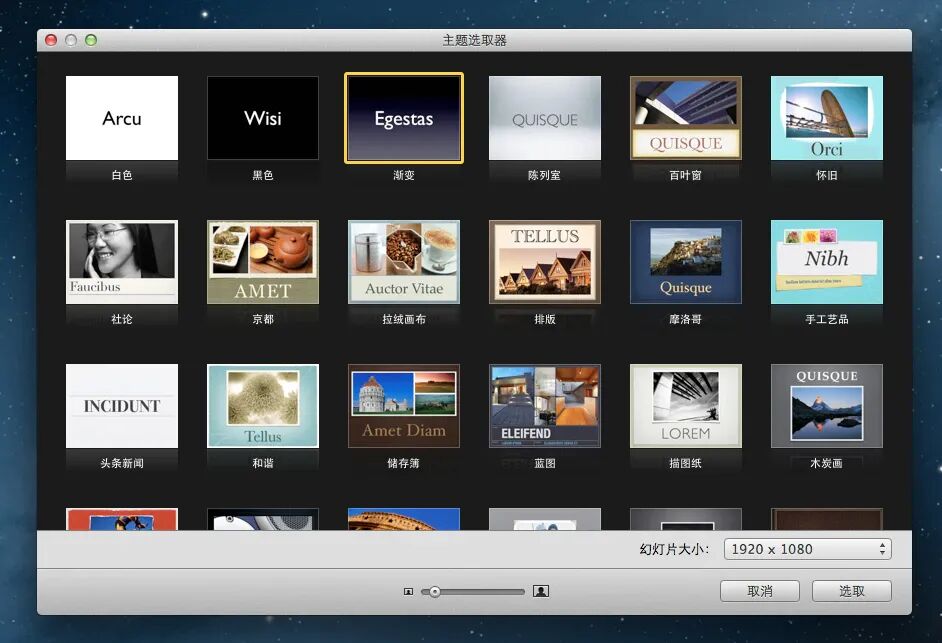Click the large thumbnail size icon
Image resolution: width=942 pixels, height=643 pixels.
tap(541, 591)
